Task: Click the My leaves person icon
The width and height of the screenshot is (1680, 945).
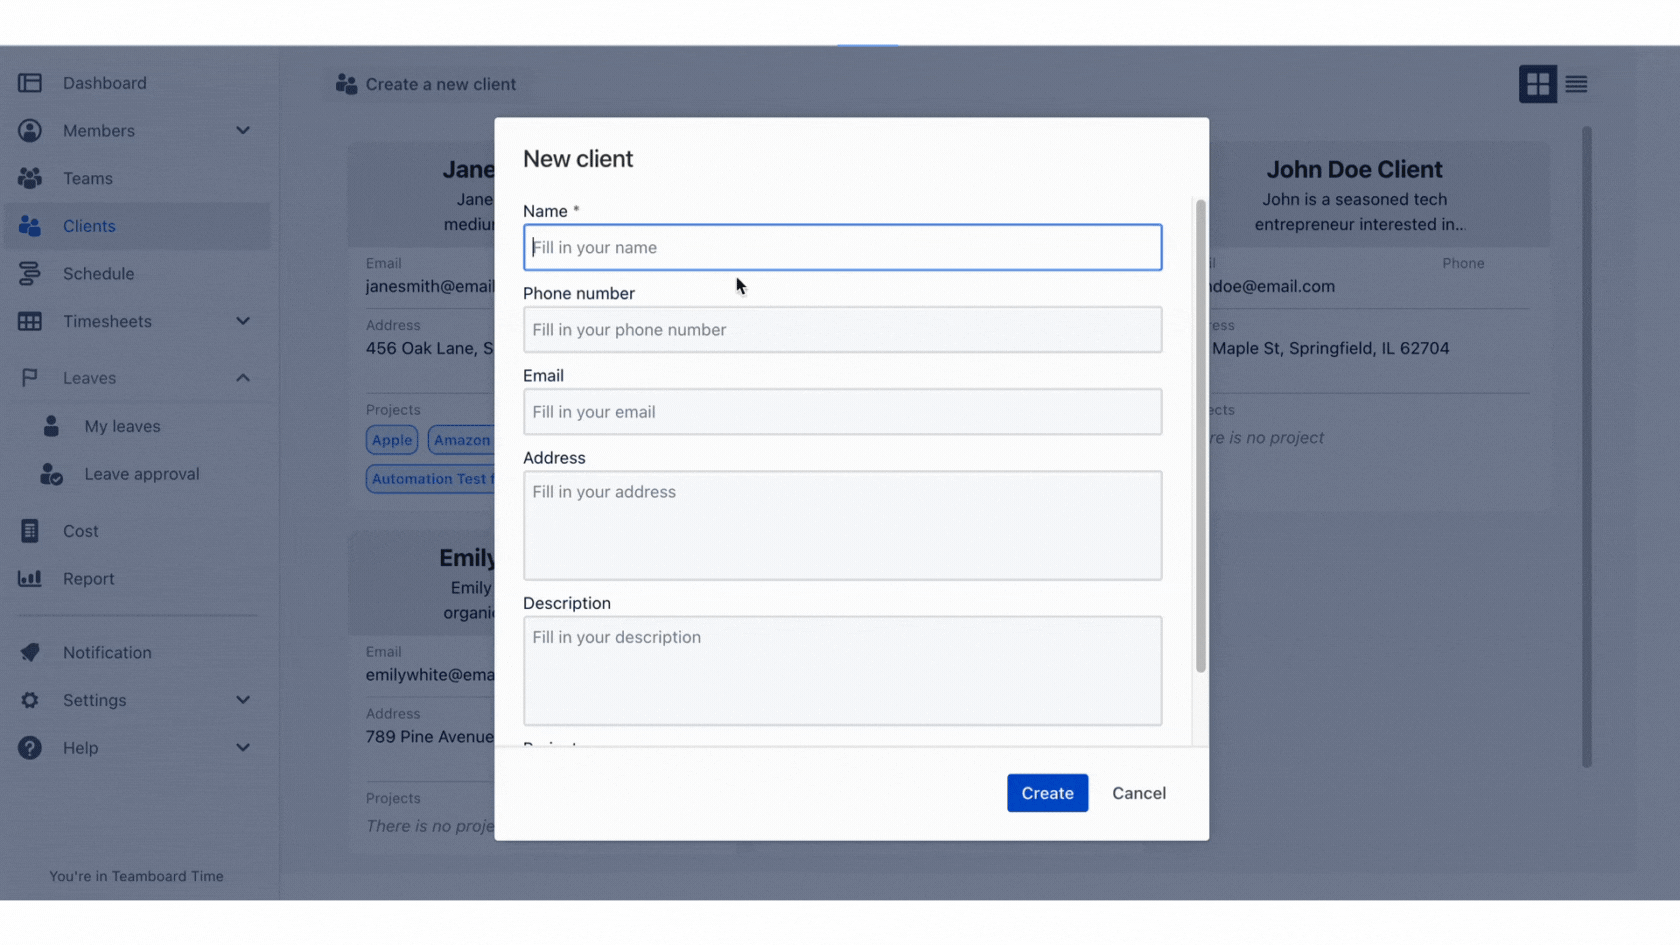Action: tap(51, 426)
